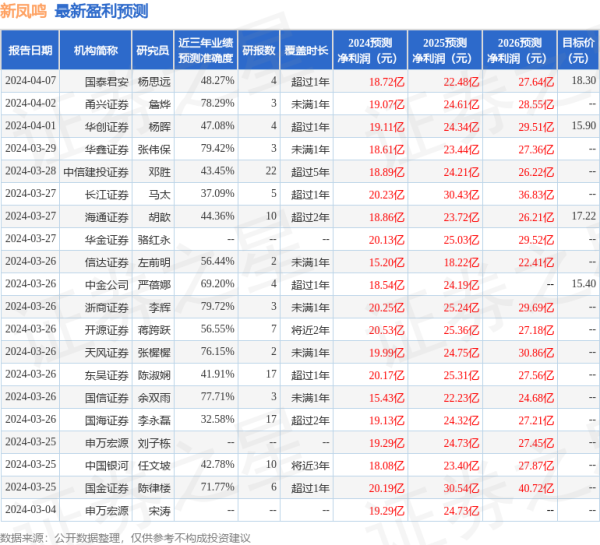Select analyst name 余双雨
This screenshot has height=545, width=600.
coord(154,398)
